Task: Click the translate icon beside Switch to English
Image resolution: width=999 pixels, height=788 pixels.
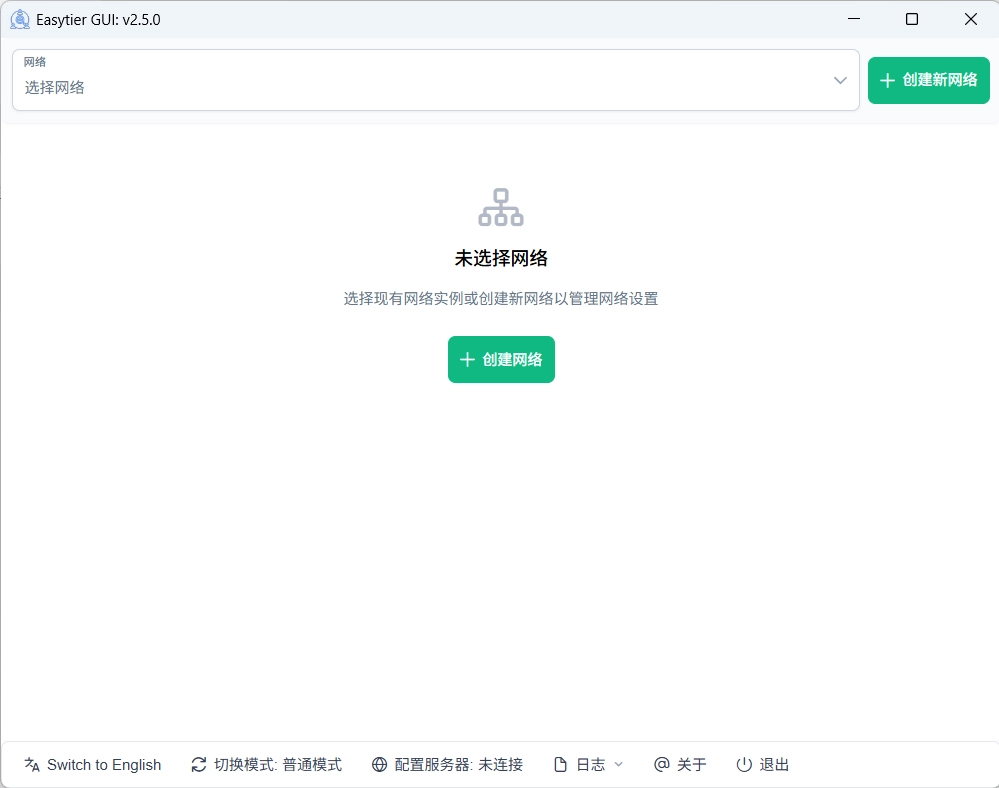Action: click(32, 765)
